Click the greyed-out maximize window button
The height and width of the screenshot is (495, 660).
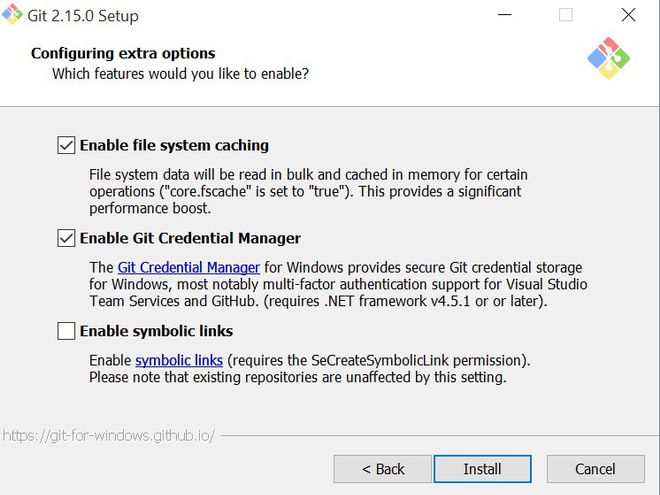point(565,15)
